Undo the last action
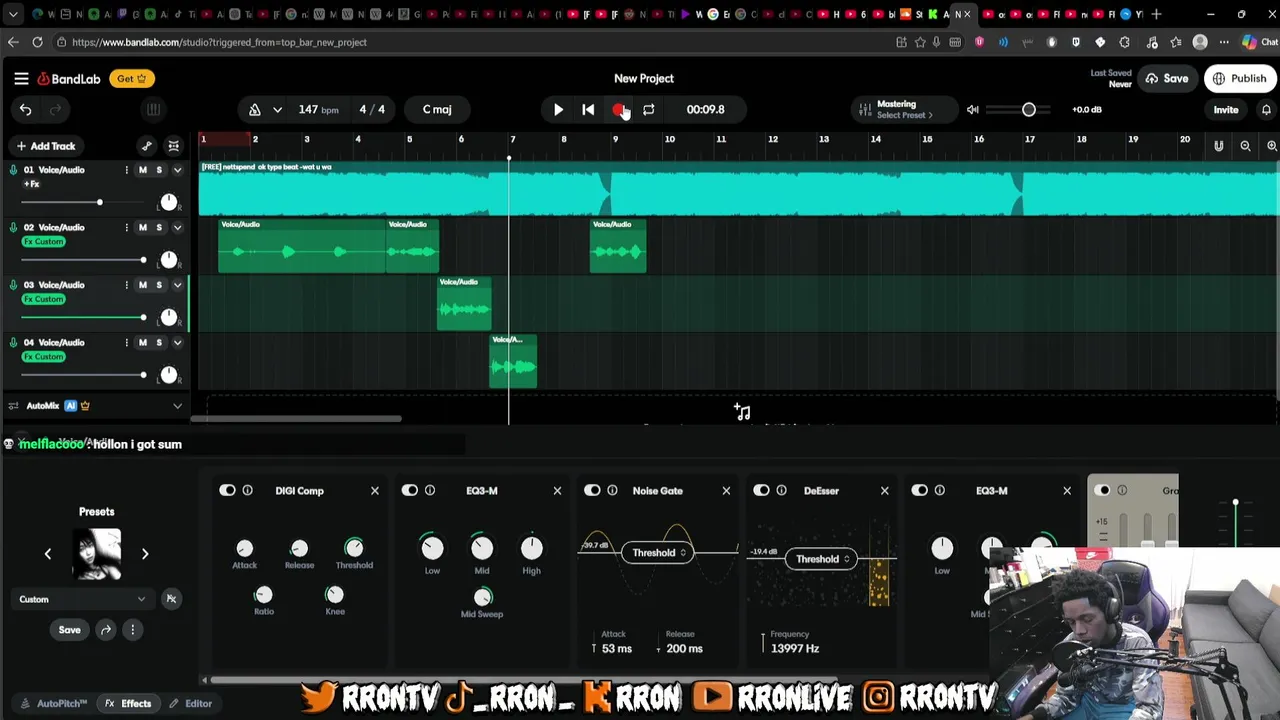The image size is (1280, 720). point(26,110)
